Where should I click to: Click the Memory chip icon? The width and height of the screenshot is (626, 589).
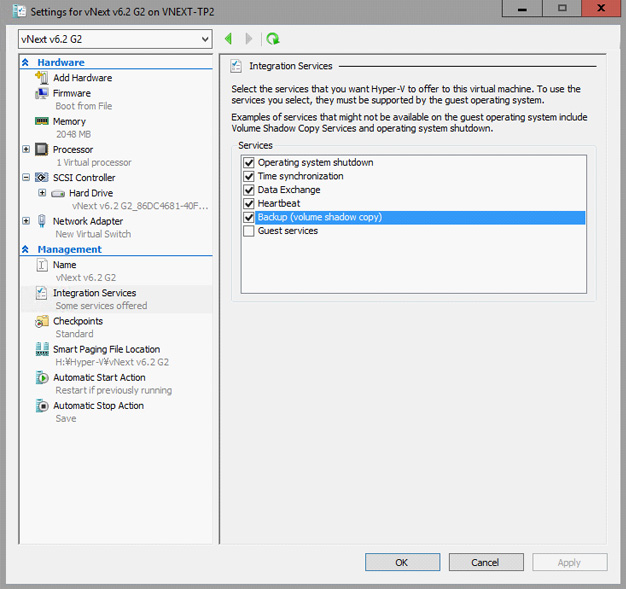[42, 121]
